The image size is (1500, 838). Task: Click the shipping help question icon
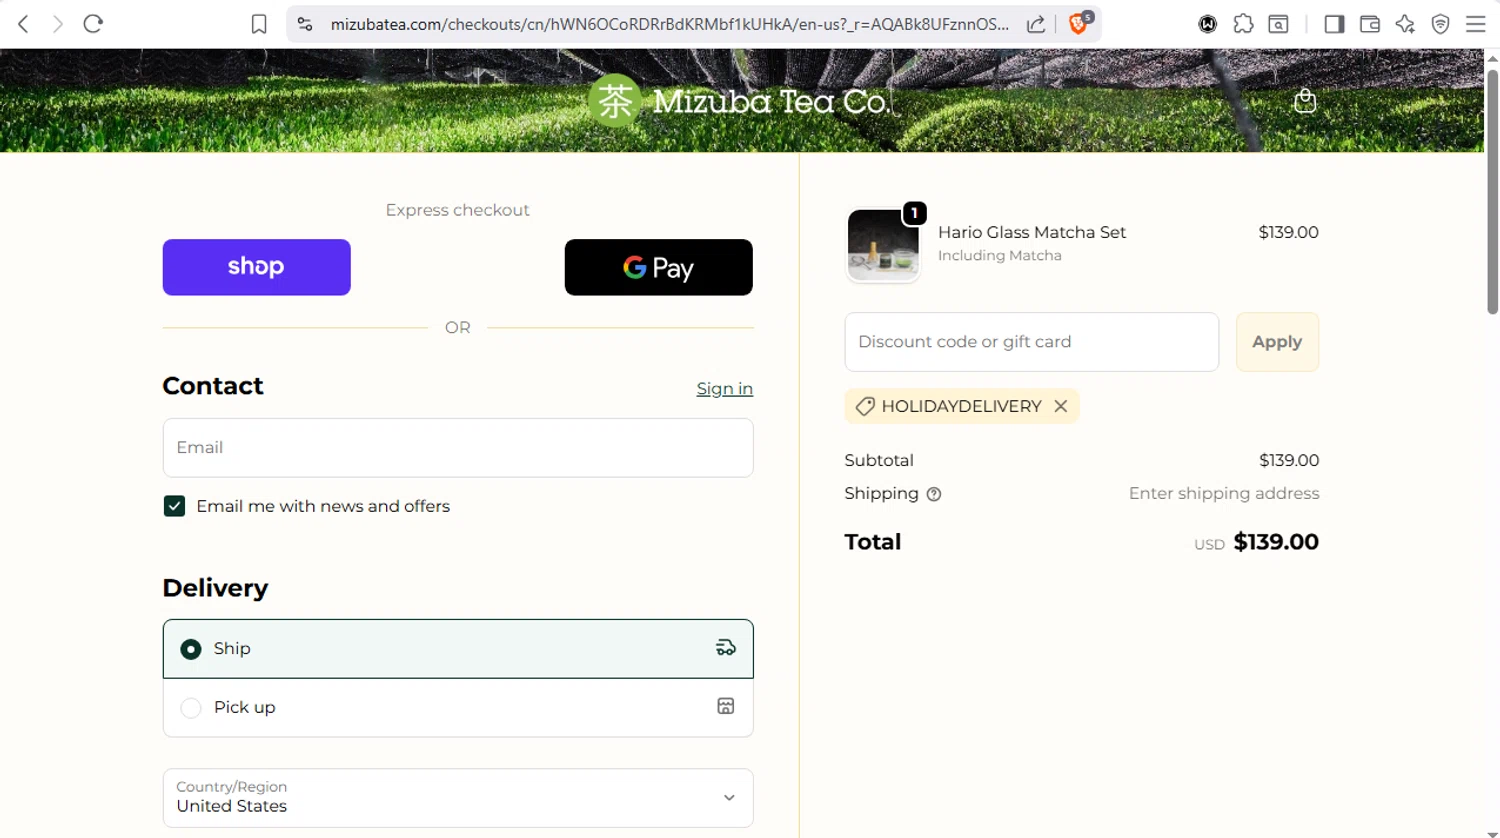coord(934,494)
